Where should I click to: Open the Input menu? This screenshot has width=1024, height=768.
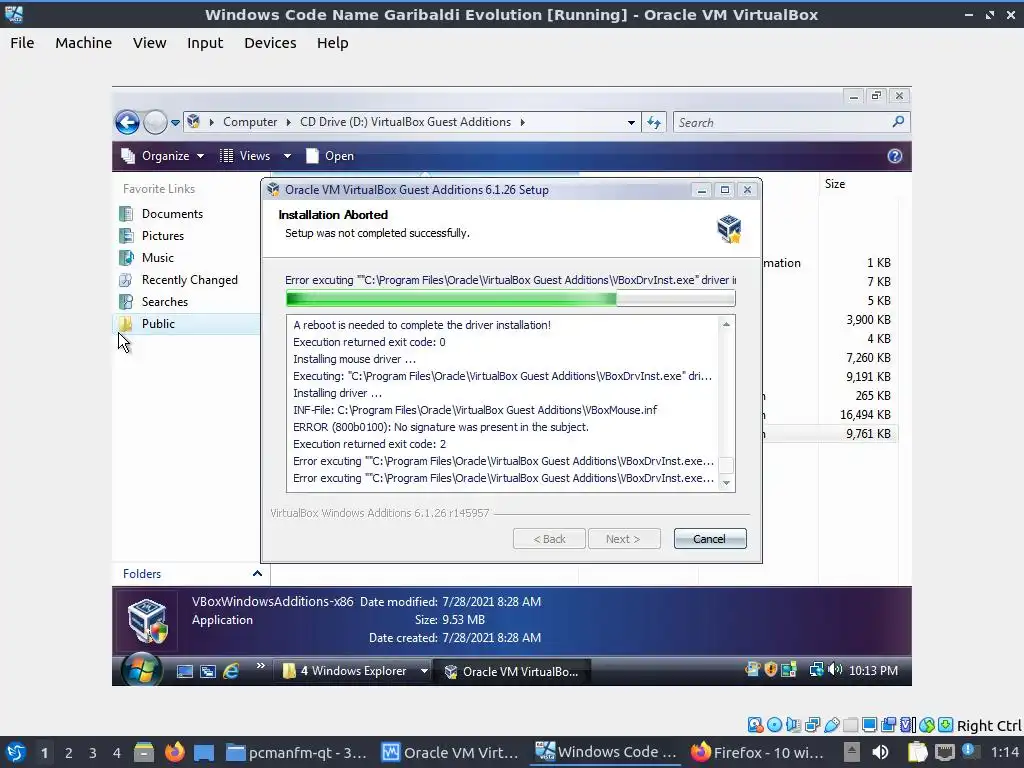tap(205, 43)
